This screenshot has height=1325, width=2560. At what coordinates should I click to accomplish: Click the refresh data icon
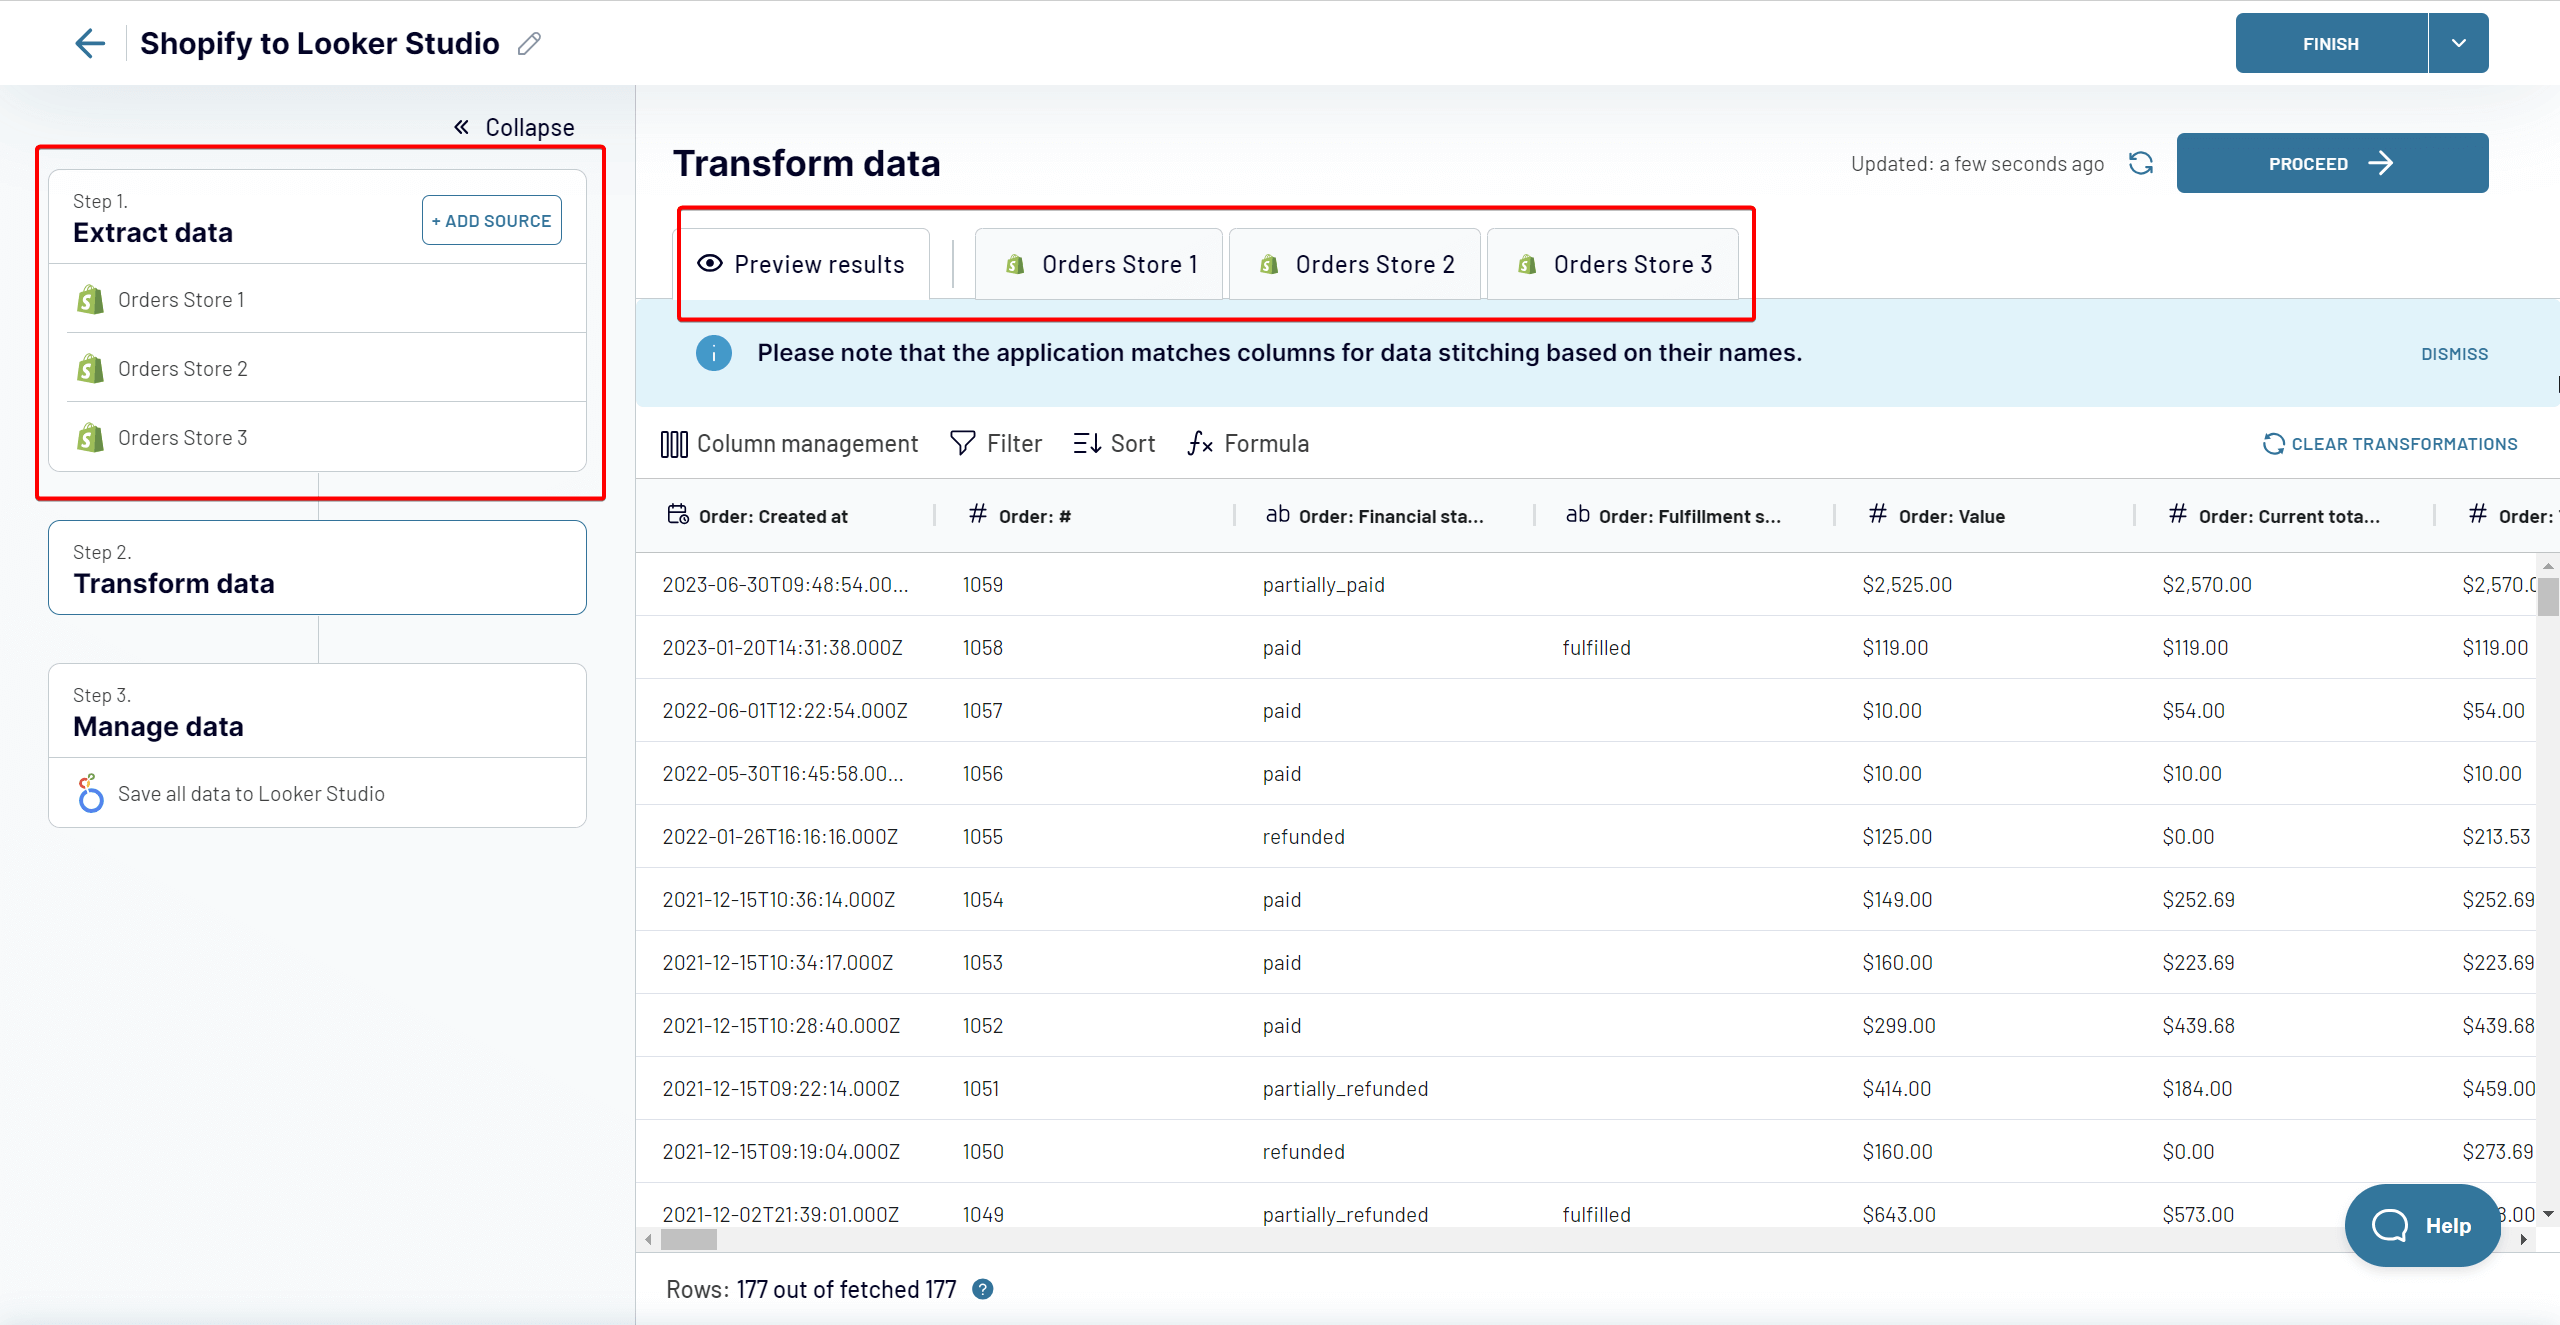2140,163
